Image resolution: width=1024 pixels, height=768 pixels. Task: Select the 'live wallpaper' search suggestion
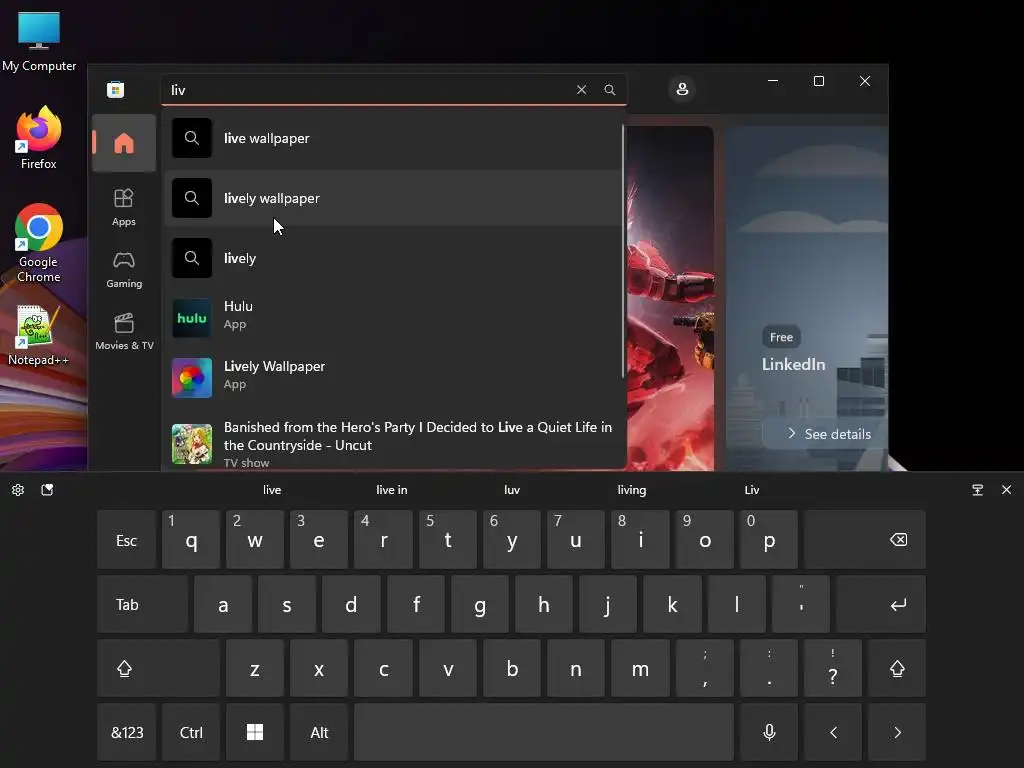(x=393, y=138)
